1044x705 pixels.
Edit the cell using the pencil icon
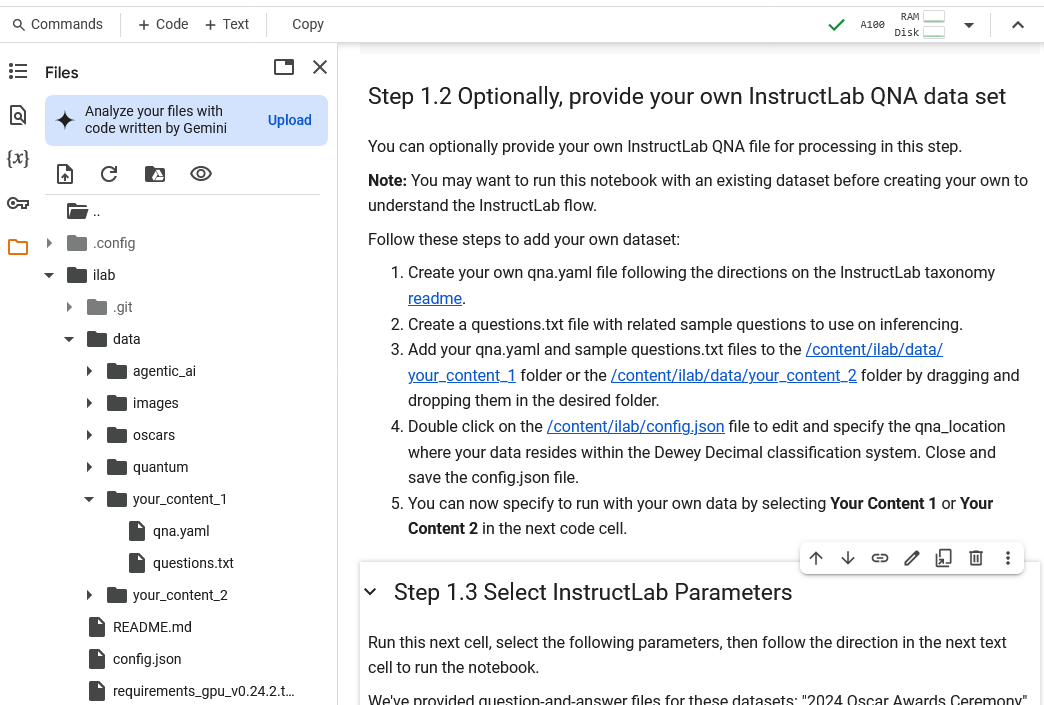[911, 558]
